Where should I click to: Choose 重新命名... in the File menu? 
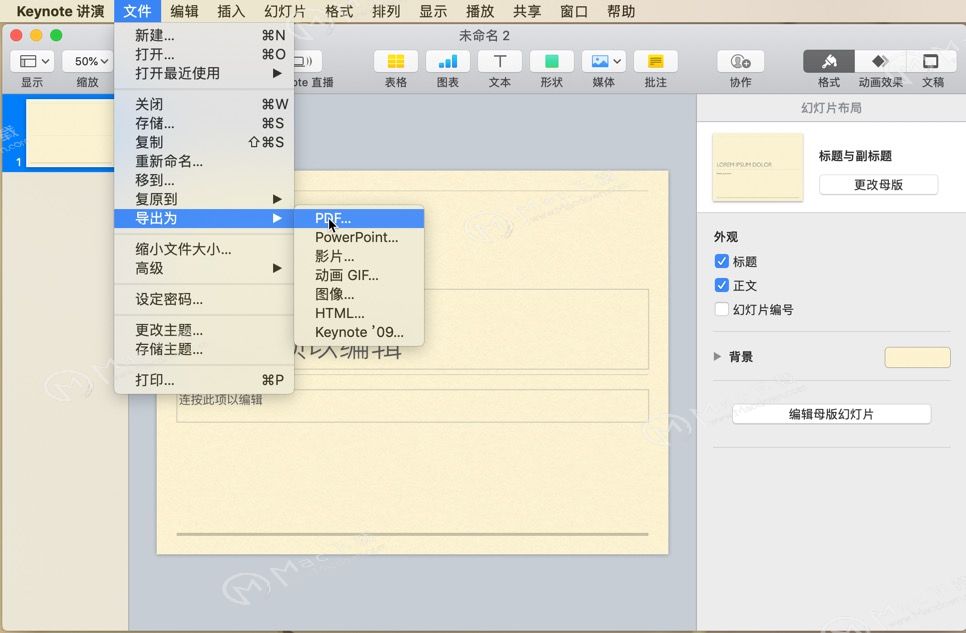204,161
